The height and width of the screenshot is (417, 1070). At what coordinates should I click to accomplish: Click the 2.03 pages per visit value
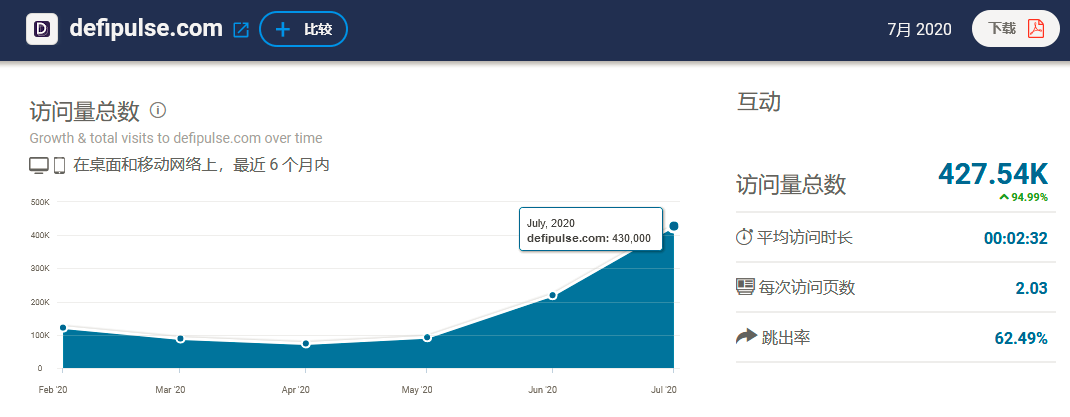pos(1031,288)
